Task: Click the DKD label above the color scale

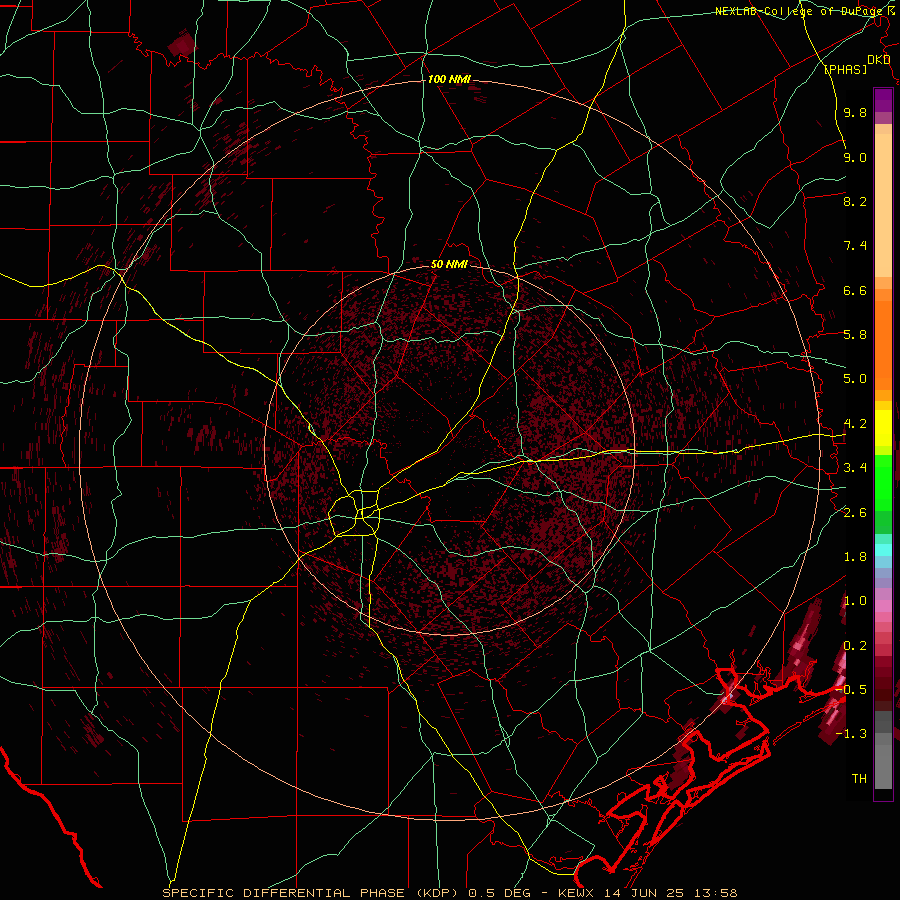Action: click(879, 60)
